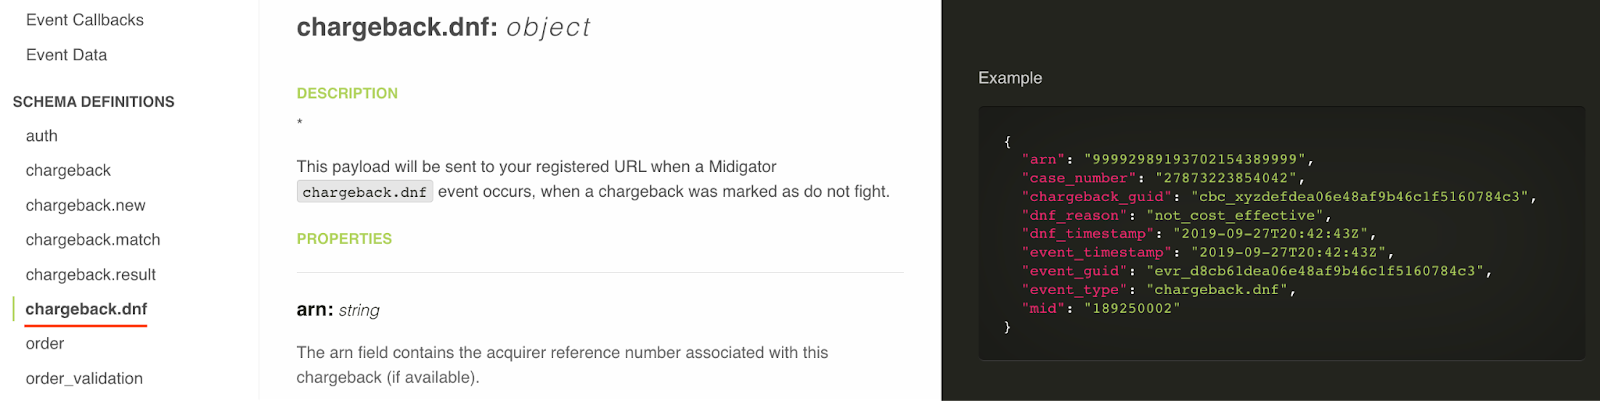Open chargeback.result schema in sidebar
Screen dimensions: 1600x401
pos(91,274)
